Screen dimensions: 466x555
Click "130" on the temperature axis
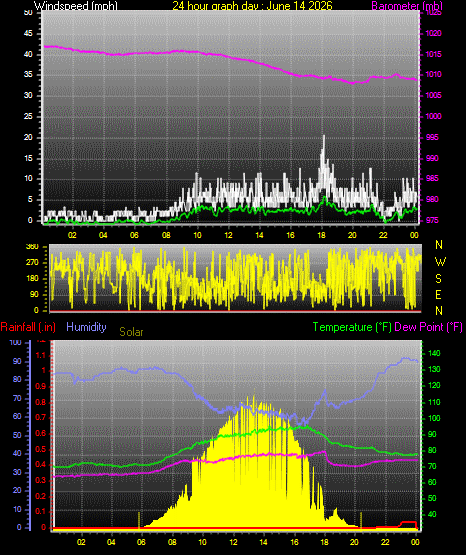[x=434, y=369]
